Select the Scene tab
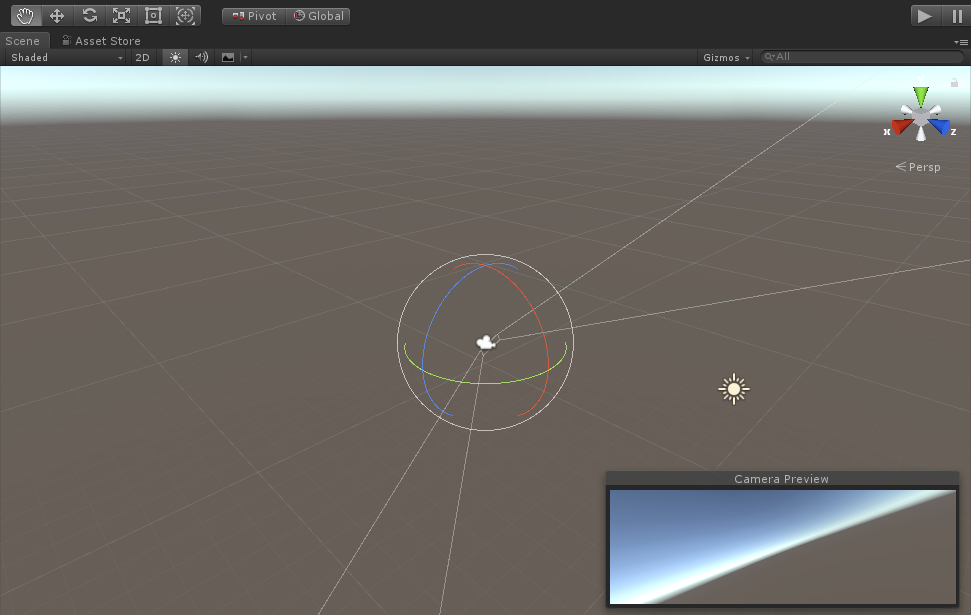The height and width of the screenshot is (615, 971). point(24,40)
